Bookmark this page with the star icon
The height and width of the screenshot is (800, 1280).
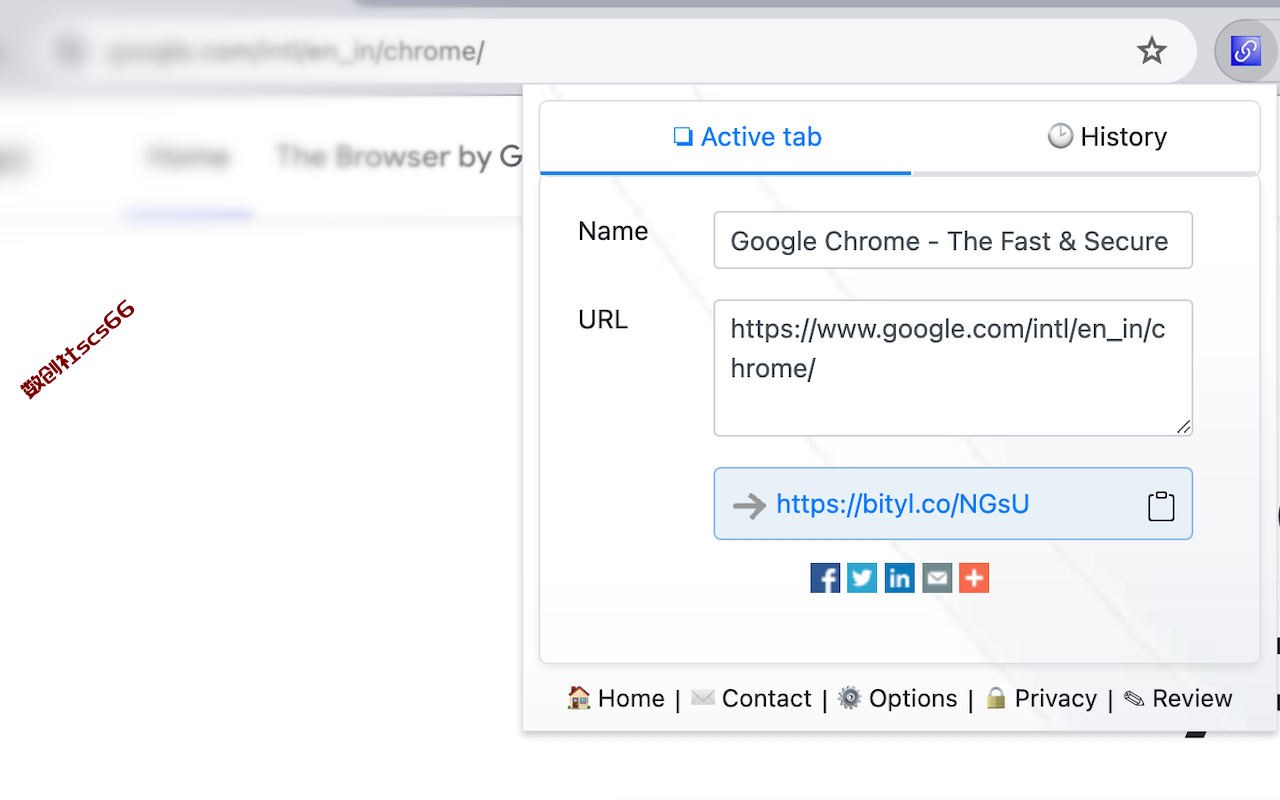1152,51
